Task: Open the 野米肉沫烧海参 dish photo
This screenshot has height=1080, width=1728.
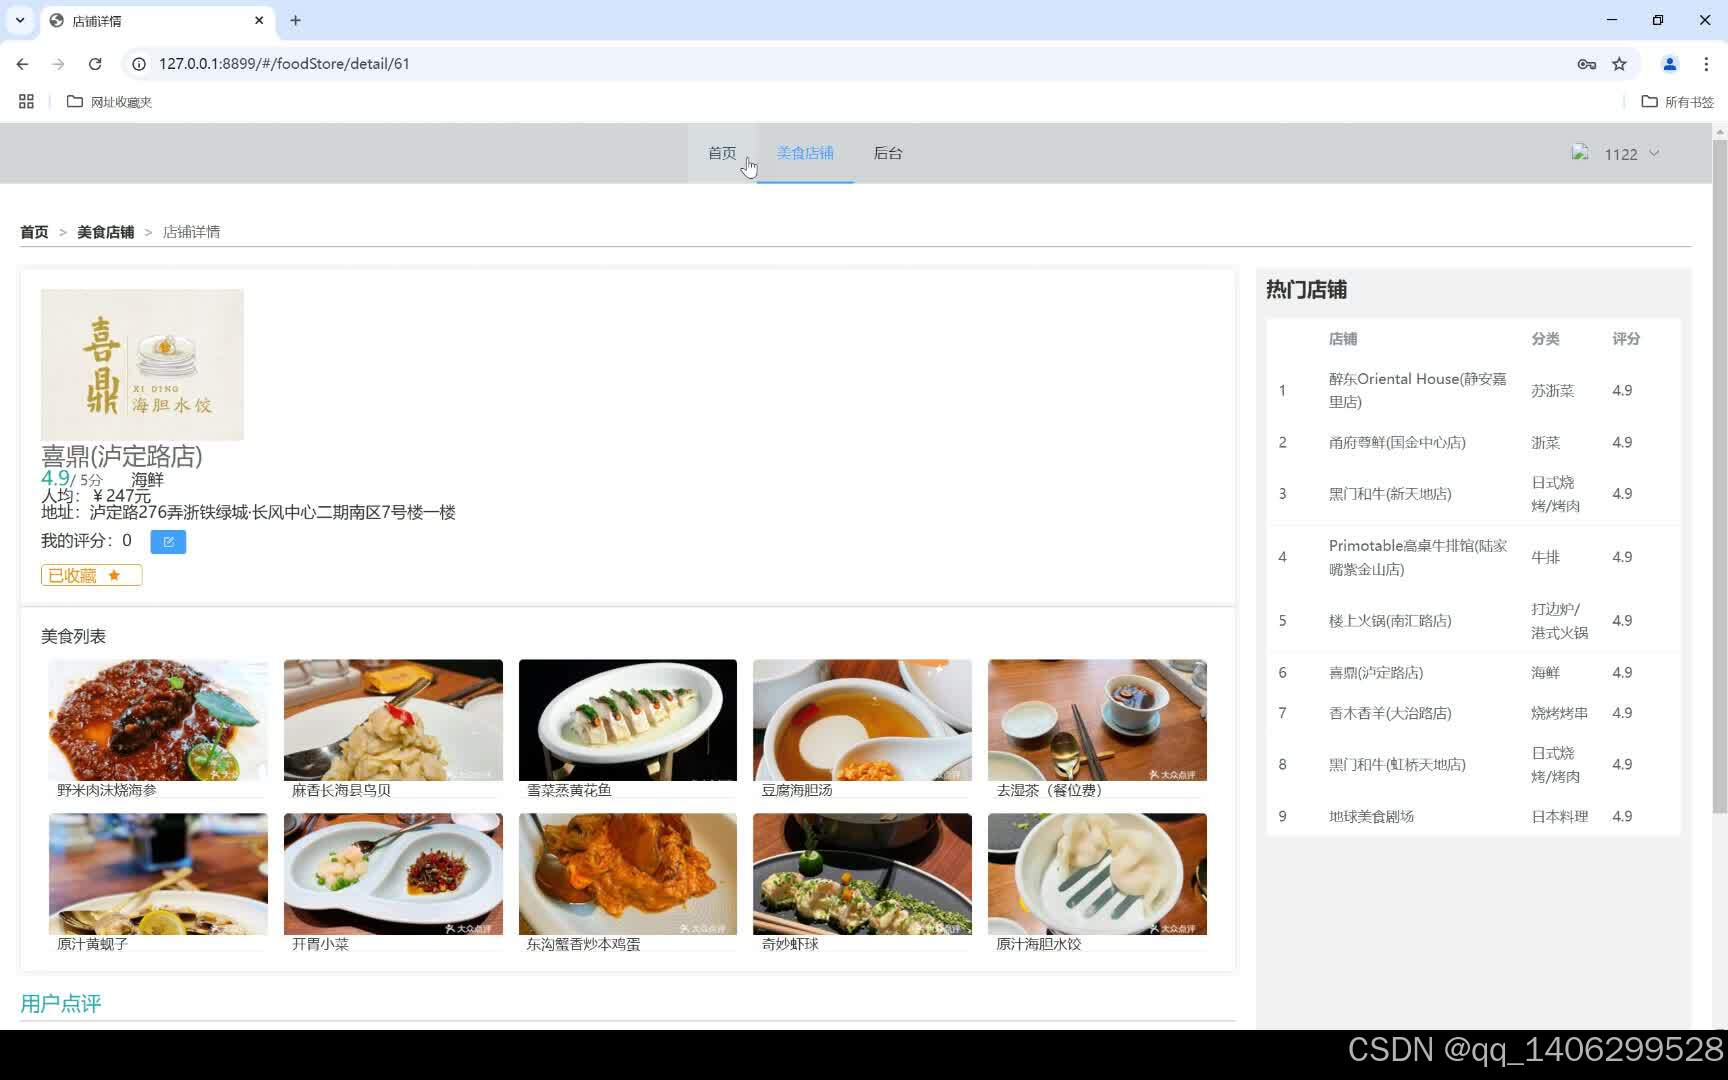Action: [158, 720]
